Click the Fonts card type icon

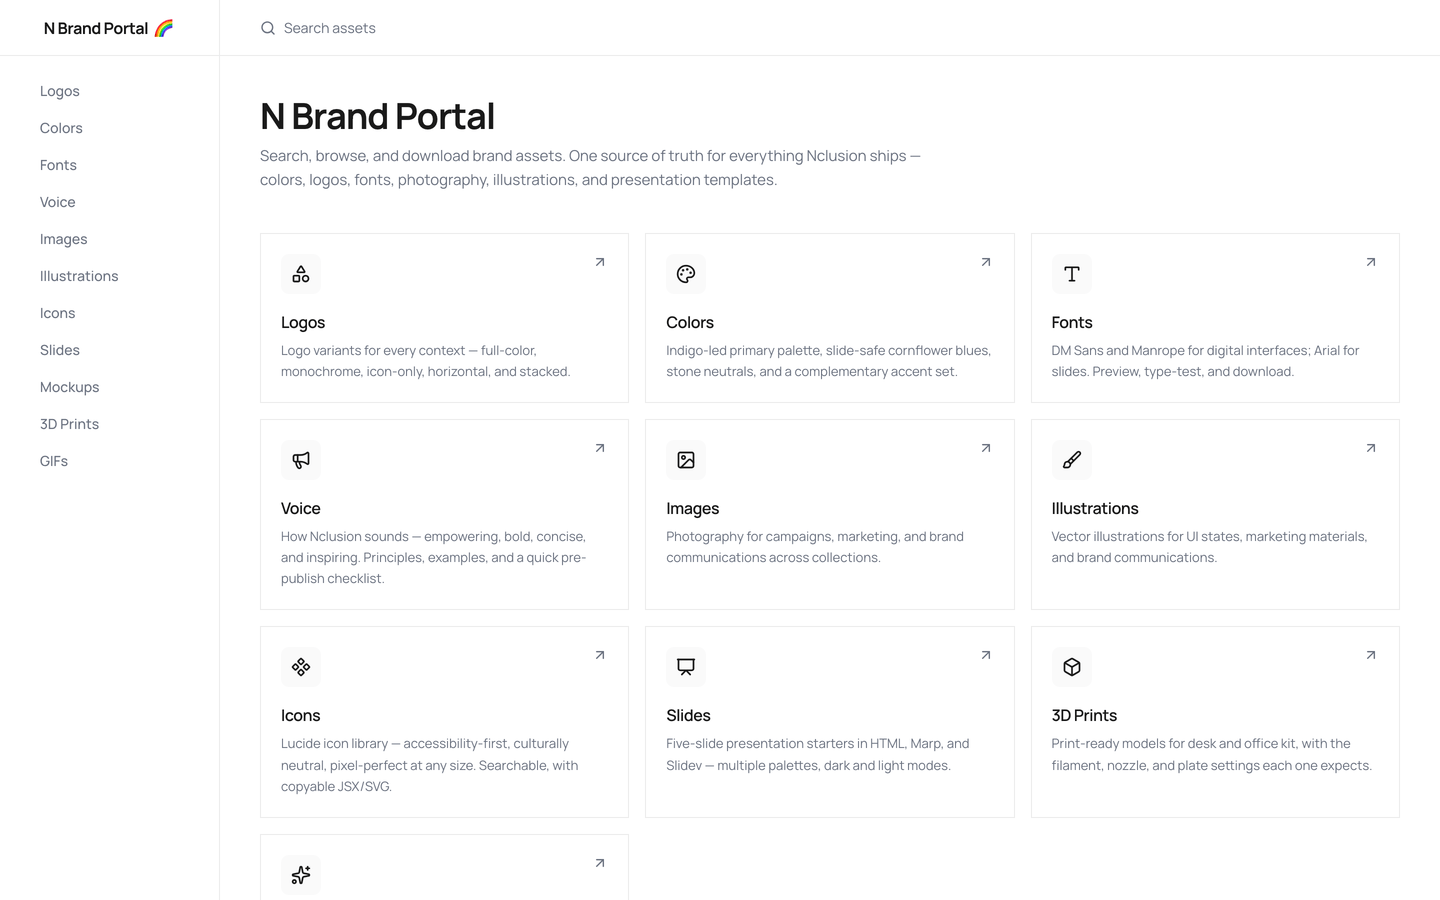click(x=1072, y=274)
